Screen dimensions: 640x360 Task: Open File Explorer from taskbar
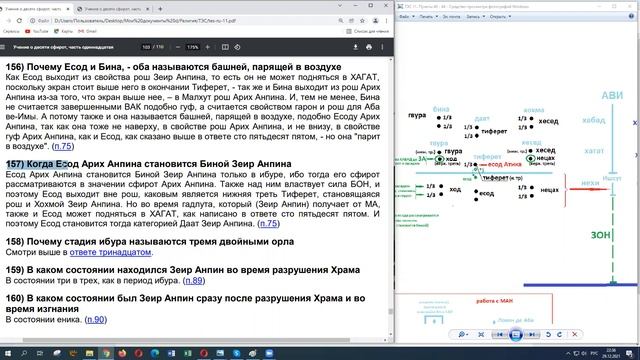coord(89,353)
